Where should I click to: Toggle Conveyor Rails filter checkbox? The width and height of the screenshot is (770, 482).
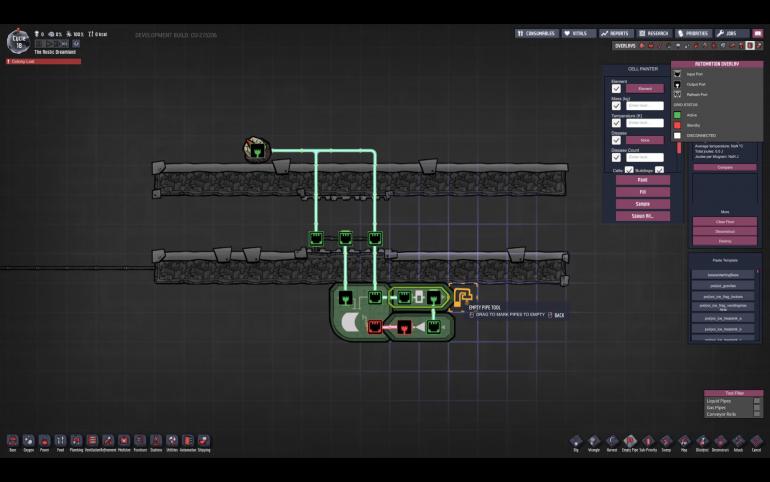(x=757, y=413)
